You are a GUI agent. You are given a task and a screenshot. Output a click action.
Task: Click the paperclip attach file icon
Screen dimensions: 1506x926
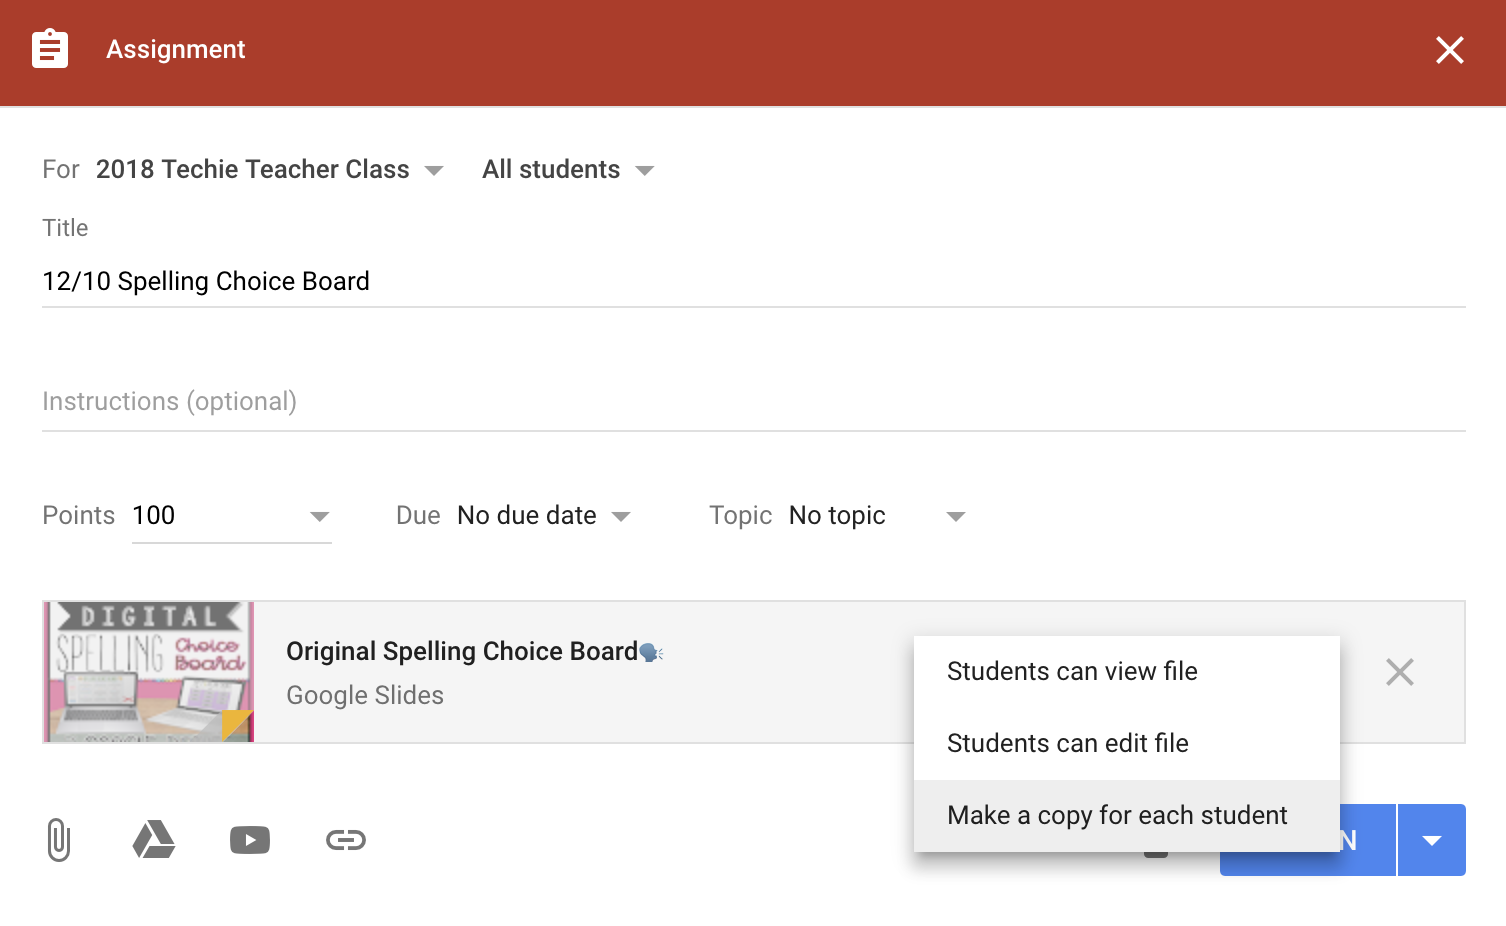click(59, 840)
